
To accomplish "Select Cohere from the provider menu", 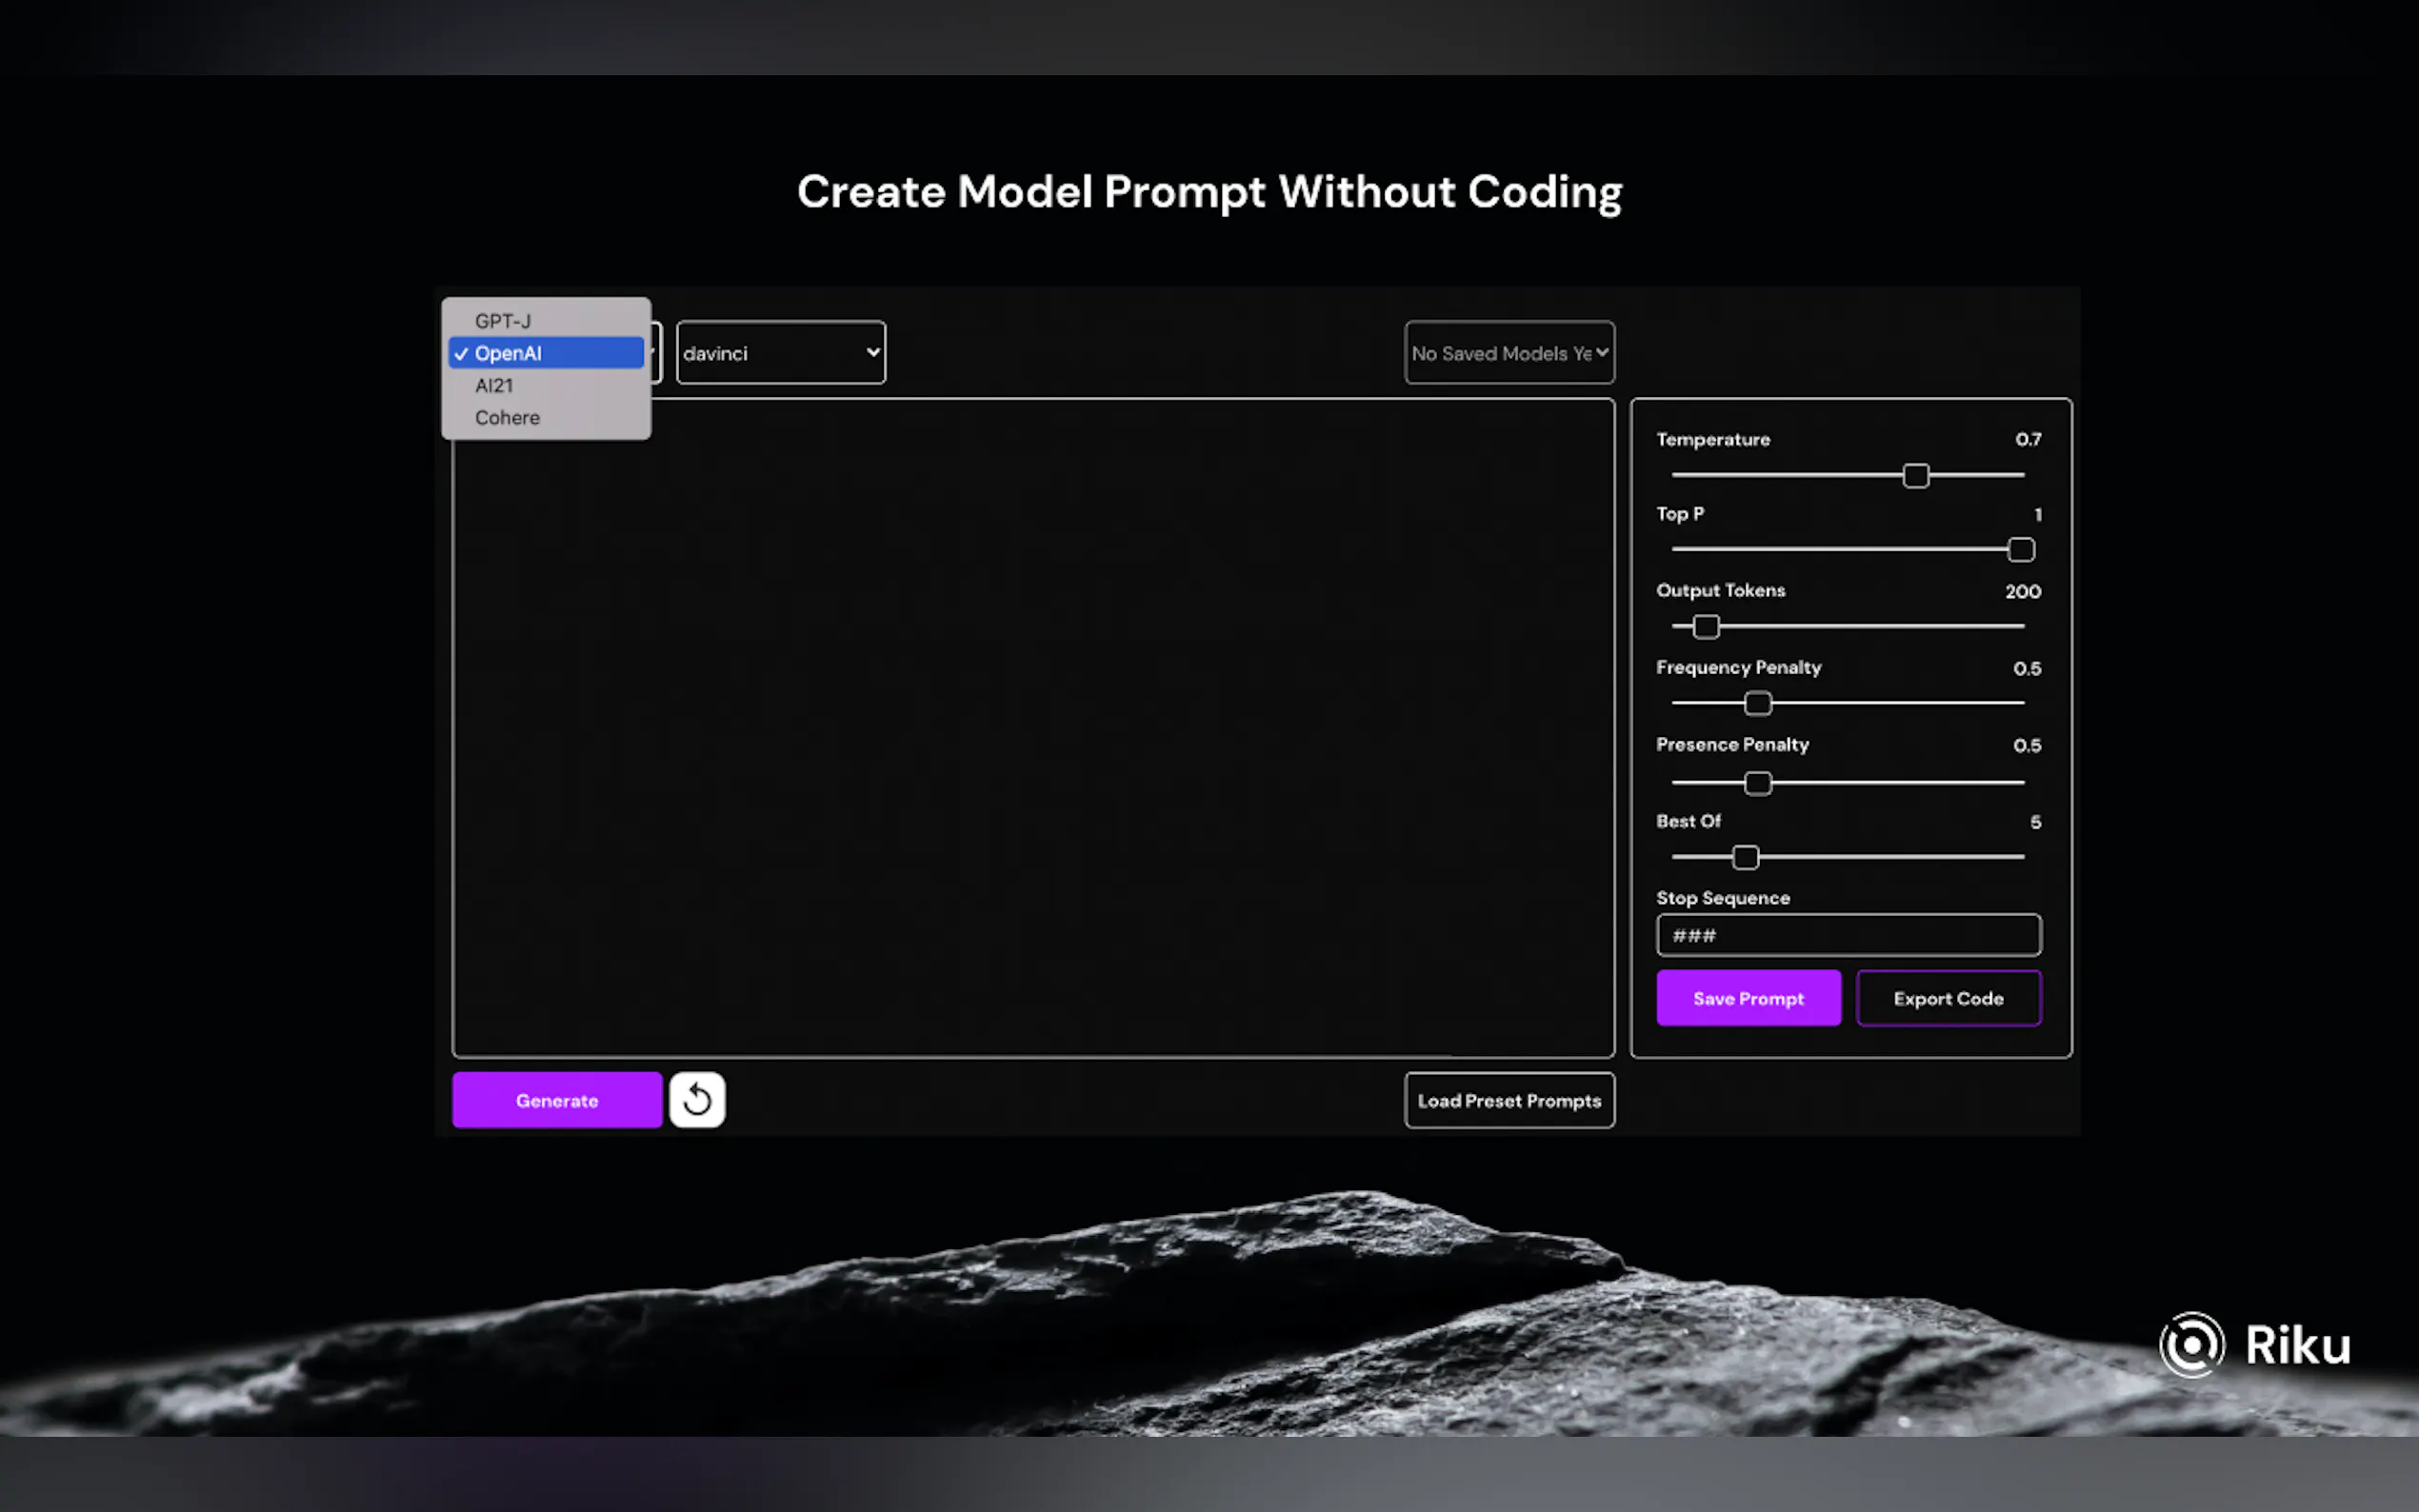I will pyautogui.click(x=507, y=417).
